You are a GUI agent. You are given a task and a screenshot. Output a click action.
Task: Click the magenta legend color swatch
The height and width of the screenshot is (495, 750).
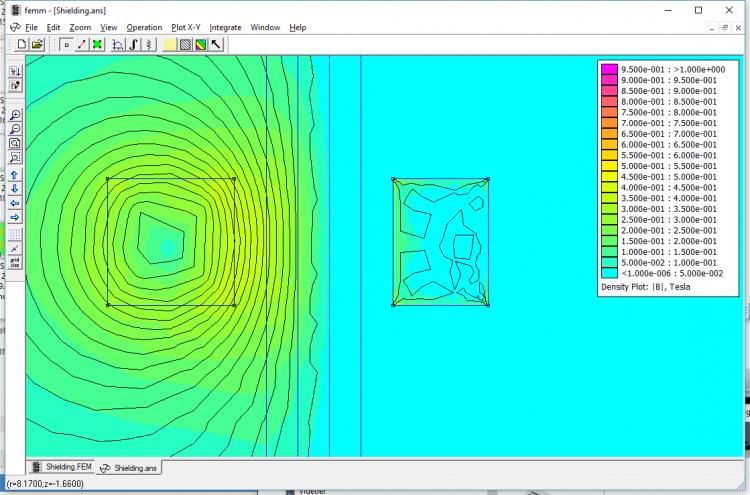pyautogui.click(x=608, y=68)
